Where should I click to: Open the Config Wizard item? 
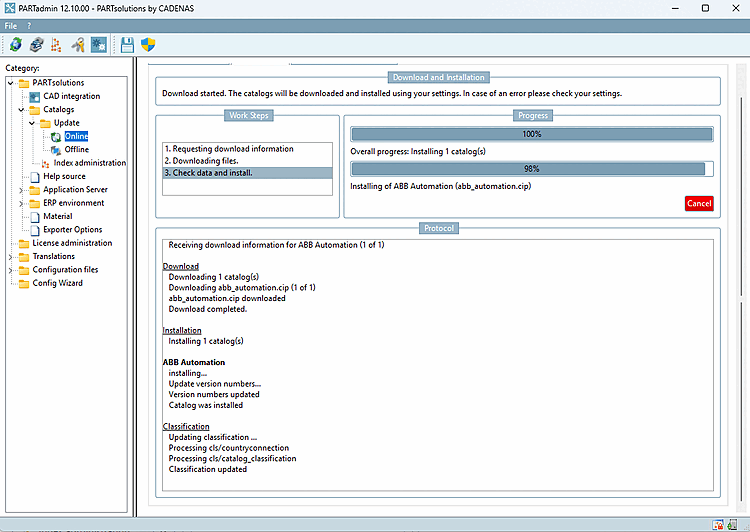tap(57, 283)
